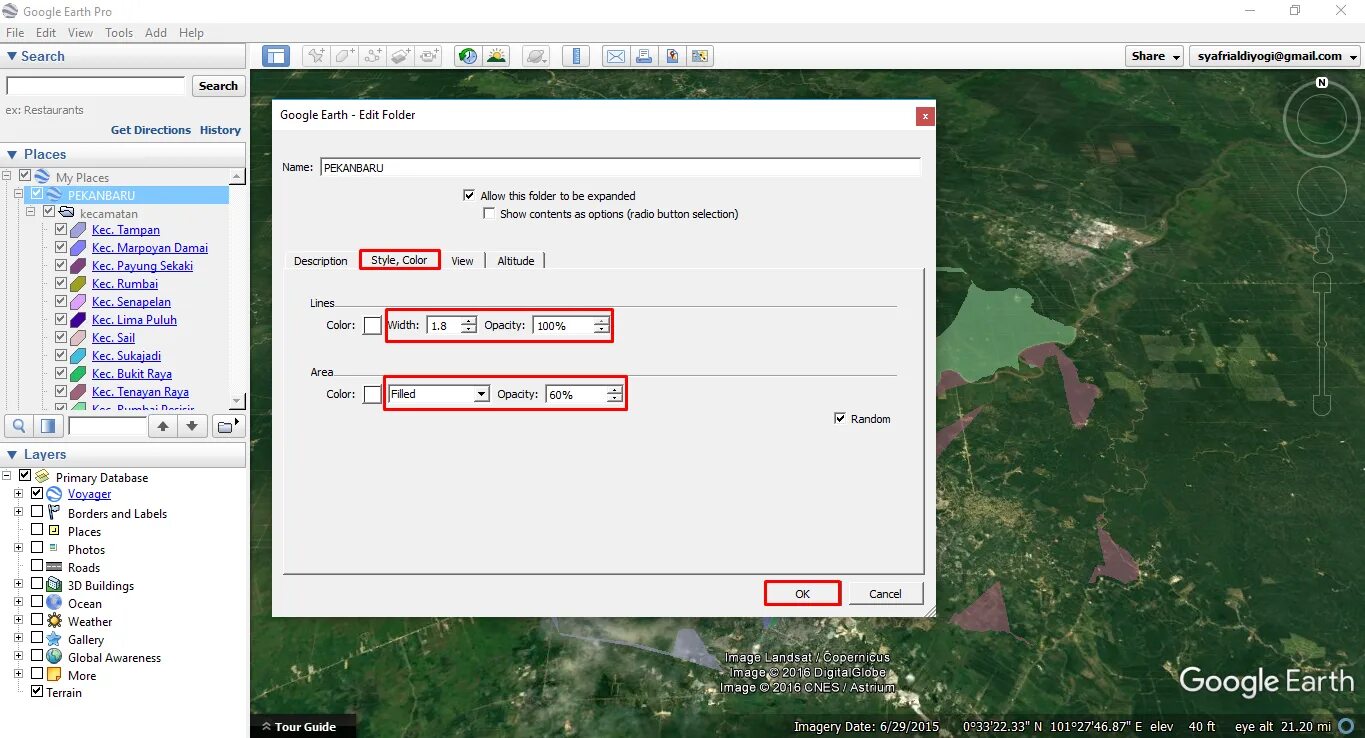Toggle the Borders and Labels layer checkbox
Screen dimensions: 1365x738
37,513
